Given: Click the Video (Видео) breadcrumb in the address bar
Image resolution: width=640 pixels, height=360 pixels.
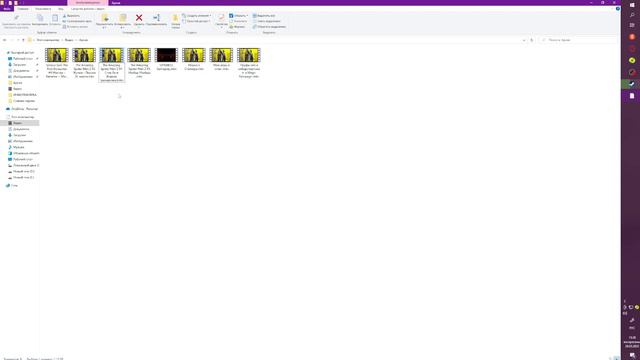Looking at the screenshot, I should pyautogui.click(x=69, y=40).
